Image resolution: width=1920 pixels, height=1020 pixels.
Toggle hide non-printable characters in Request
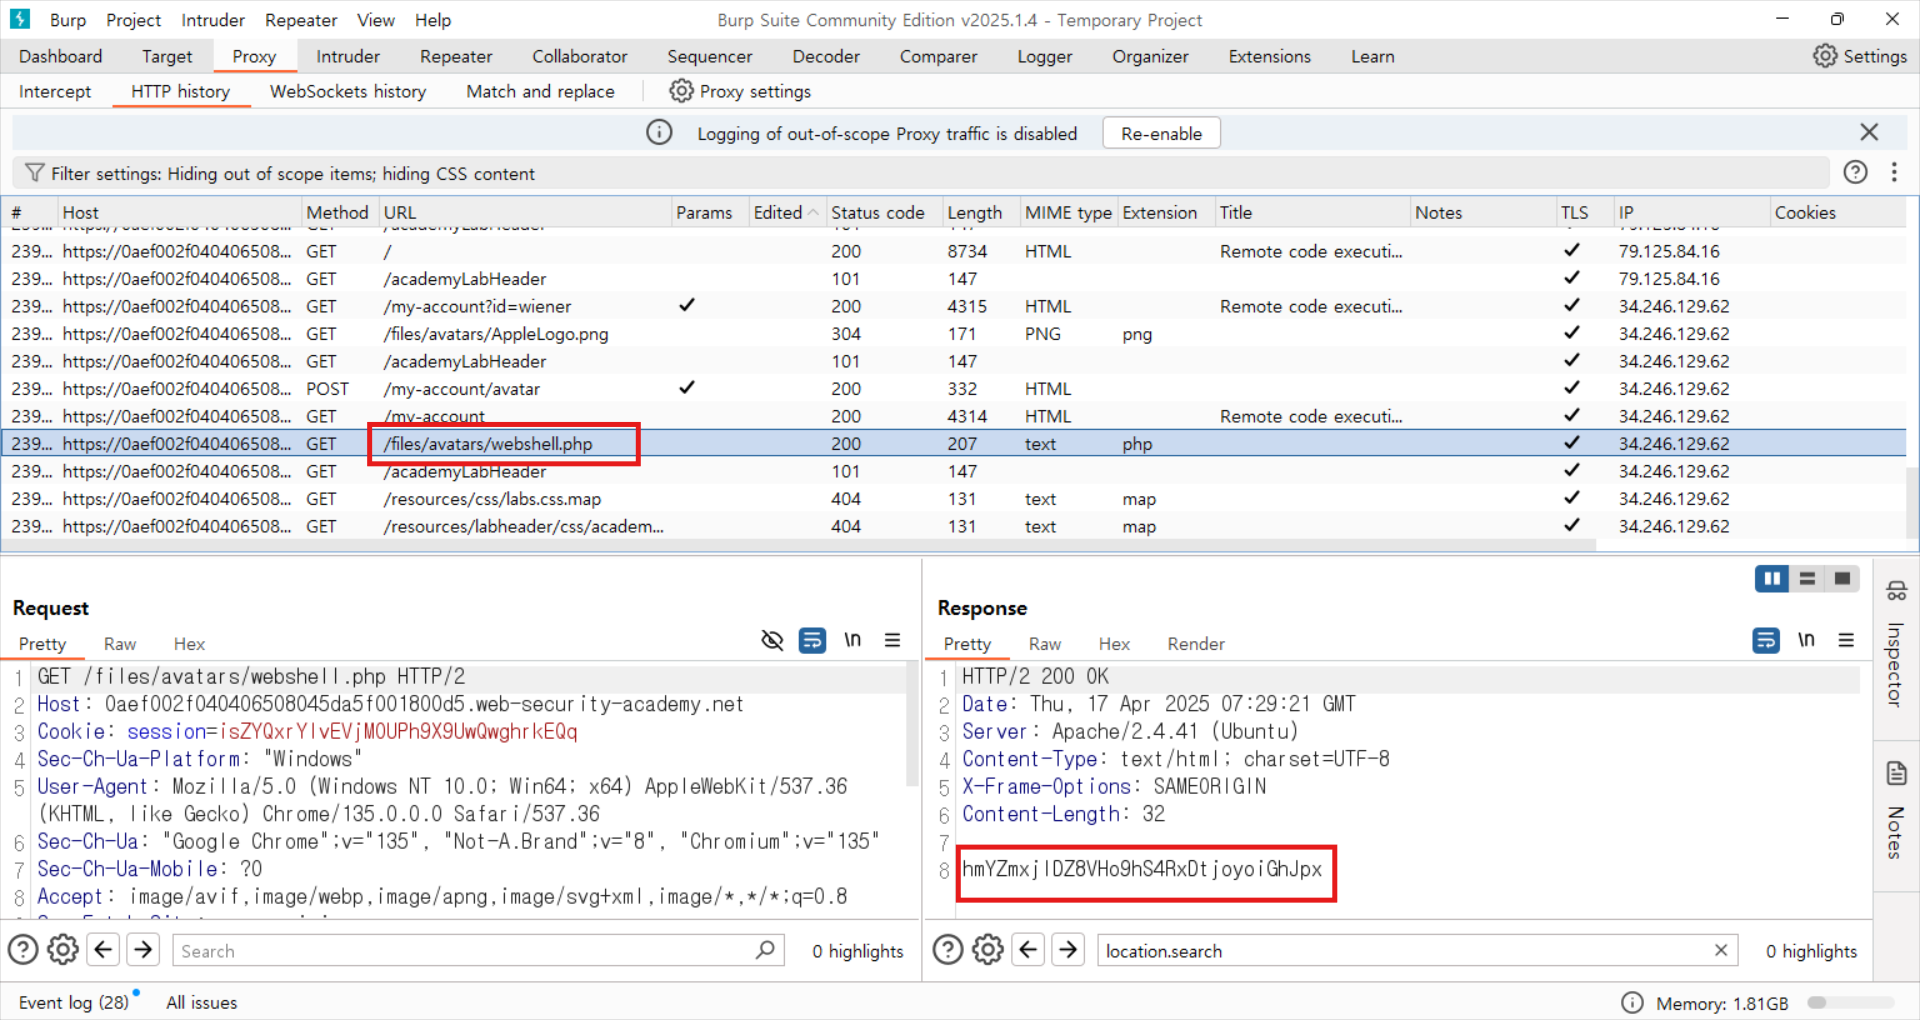point(772,640)
